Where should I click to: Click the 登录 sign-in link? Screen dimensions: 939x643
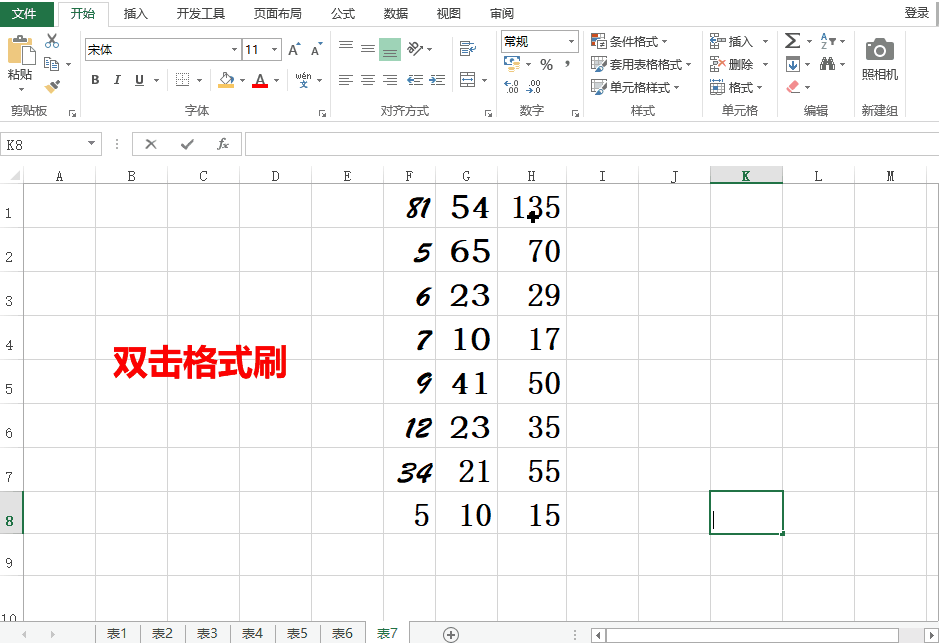point(916,13)
